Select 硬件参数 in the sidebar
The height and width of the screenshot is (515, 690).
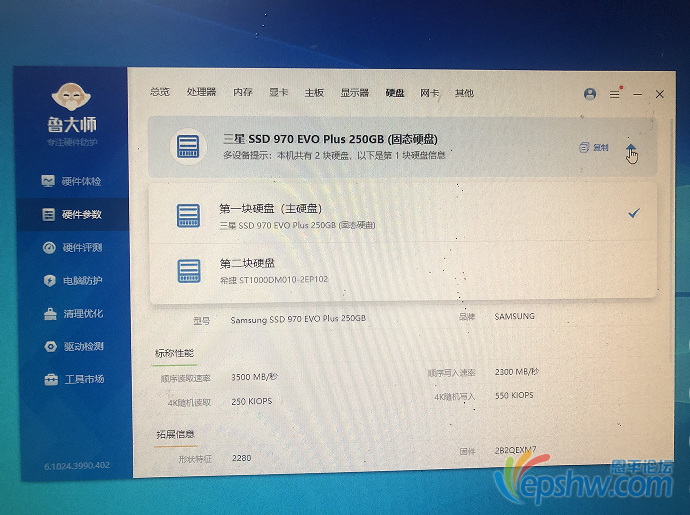[x=72, y=214]
